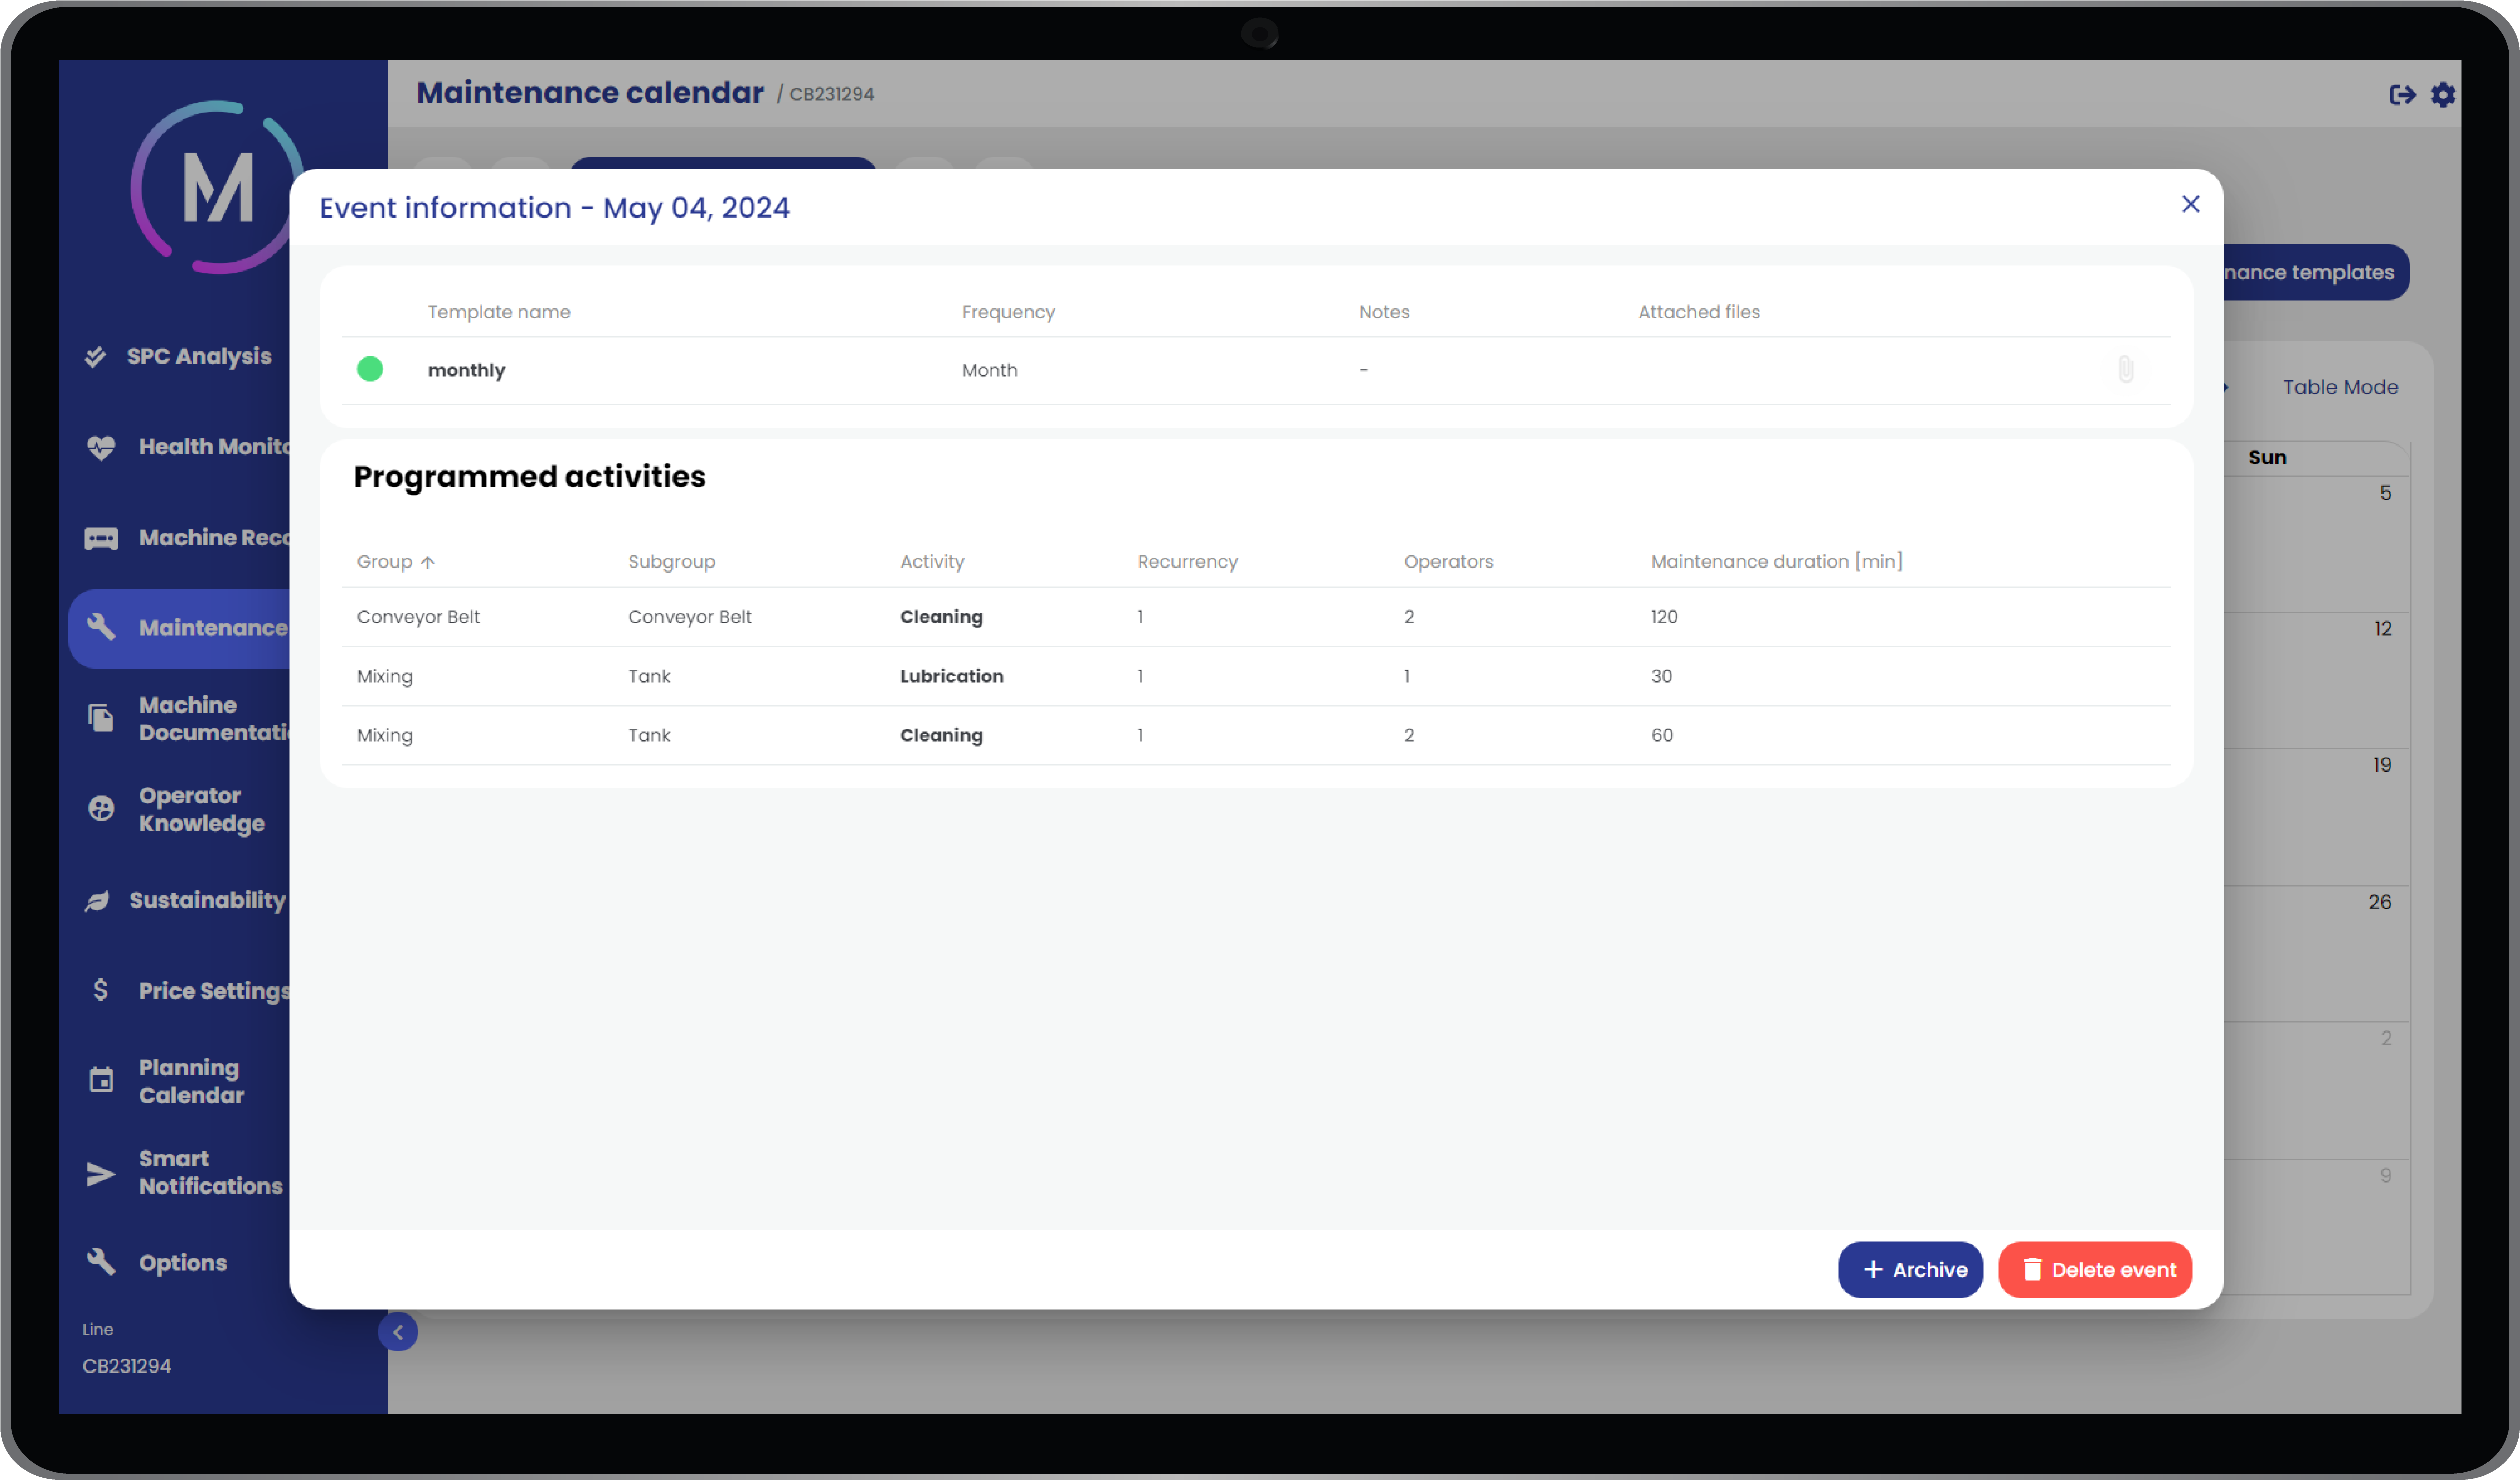The height and width of the screenshot is (1480, 2520).
Task: Click the Lubrication activity cell
Action: coord(951,676)
